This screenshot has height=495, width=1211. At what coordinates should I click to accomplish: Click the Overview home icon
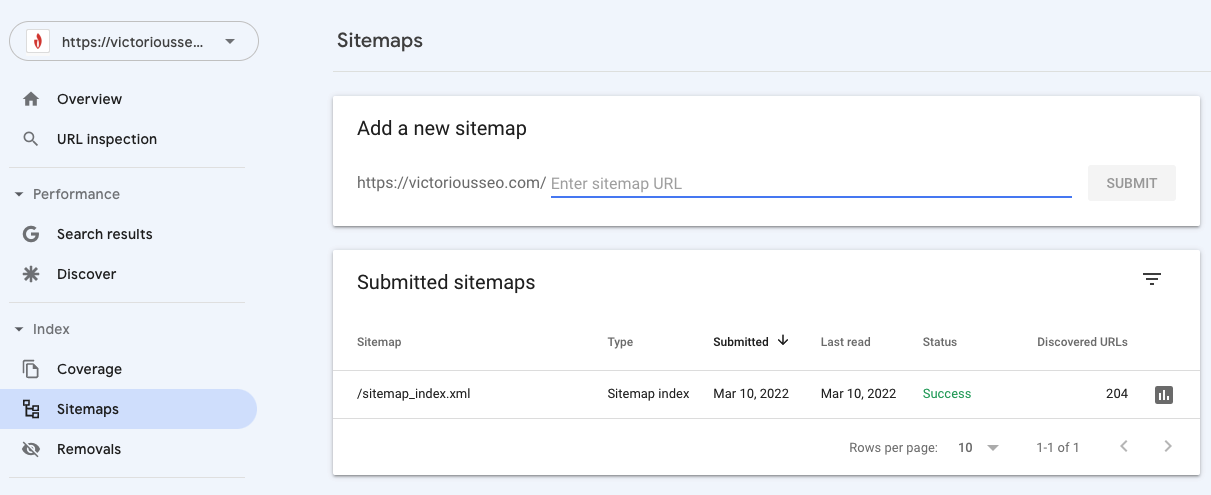point(31,99)
